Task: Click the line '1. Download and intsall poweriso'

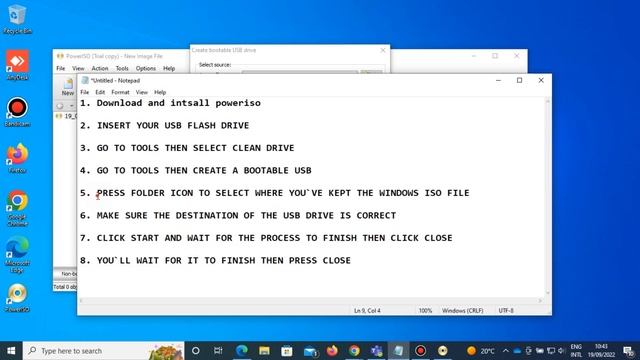Action: 170,103
